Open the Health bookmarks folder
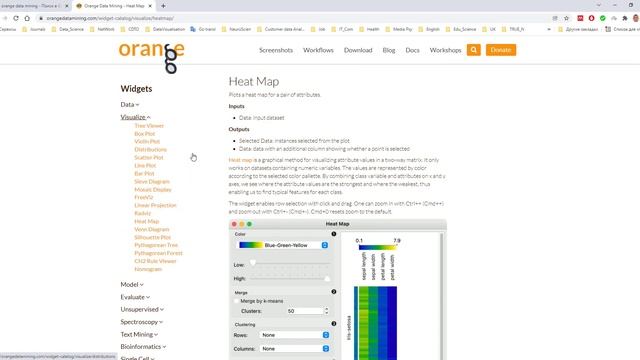This screenshot has width=640, height=360. click(x=369, y=29)
